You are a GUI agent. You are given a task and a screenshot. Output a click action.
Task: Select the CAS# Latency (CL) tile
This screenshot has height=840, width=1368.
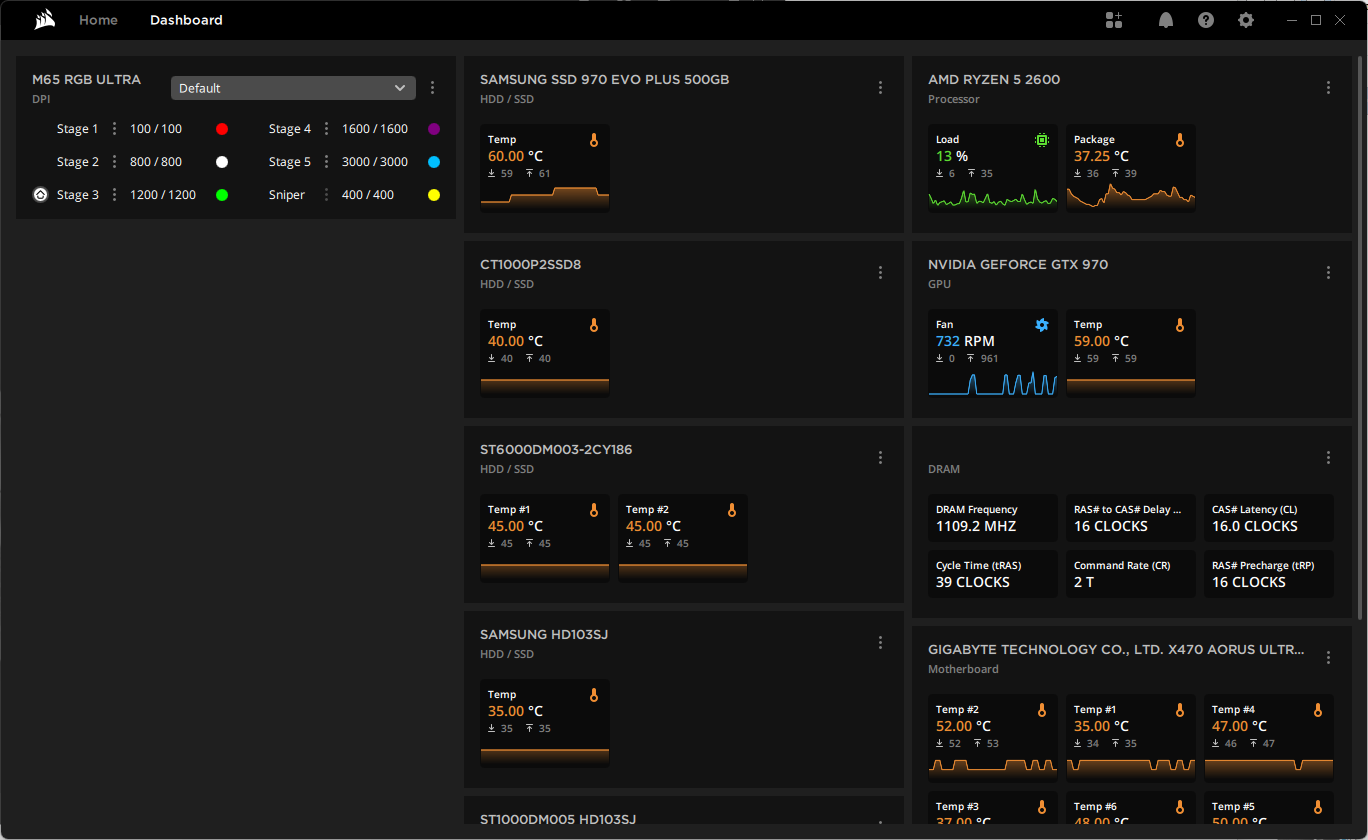pos(1269,518)
